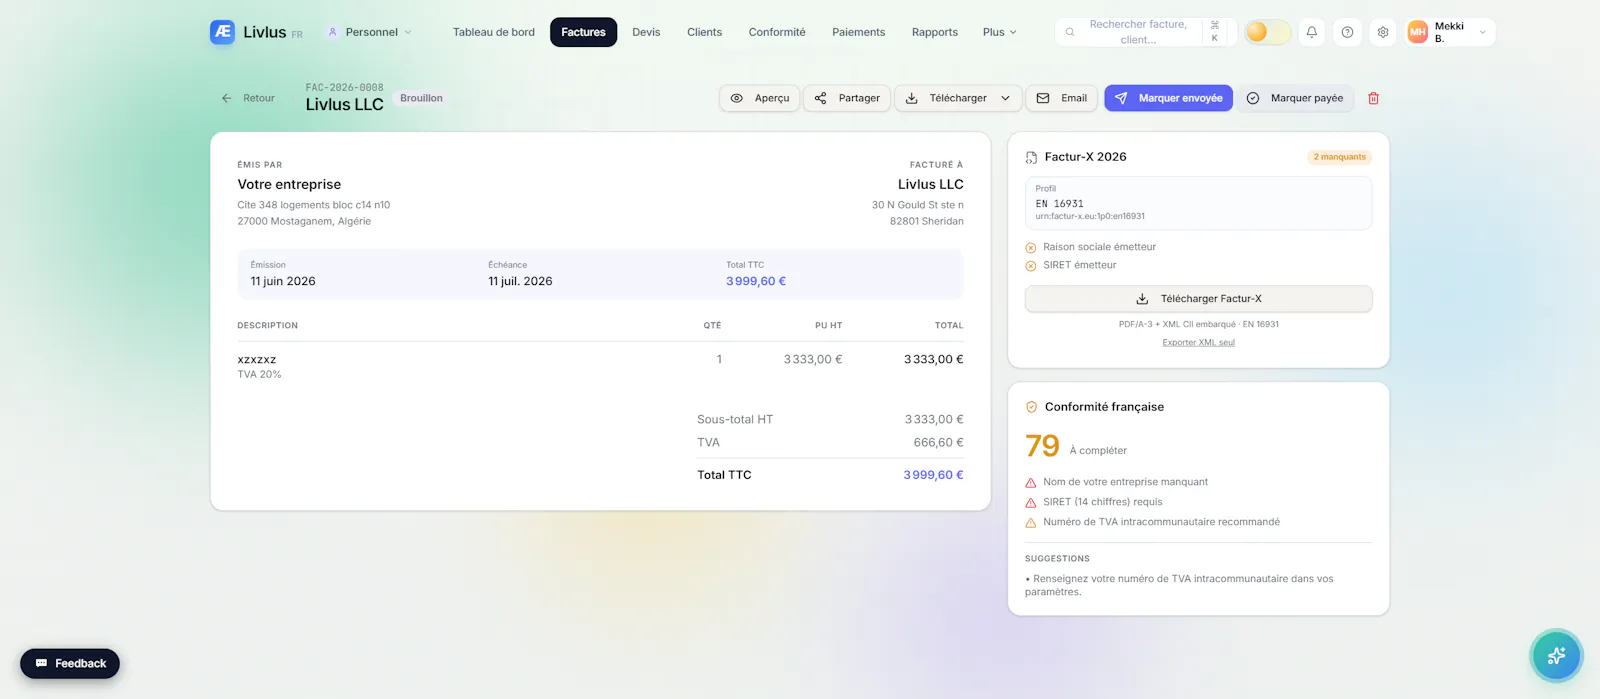The height and width of the screenshot is (699, 1600).
Task: Navigate to Conformité
Action: point(777,32)
